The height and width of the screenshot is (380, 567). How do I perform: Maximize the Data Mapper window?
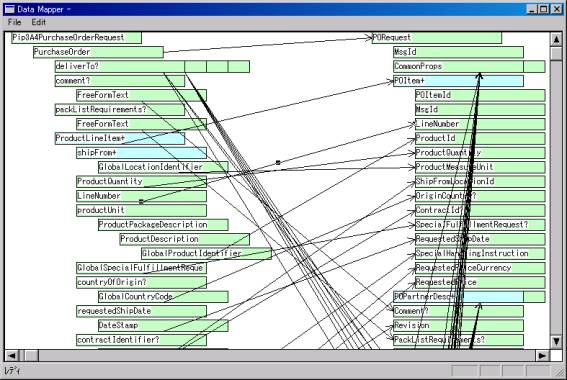(x=543, y=9)
